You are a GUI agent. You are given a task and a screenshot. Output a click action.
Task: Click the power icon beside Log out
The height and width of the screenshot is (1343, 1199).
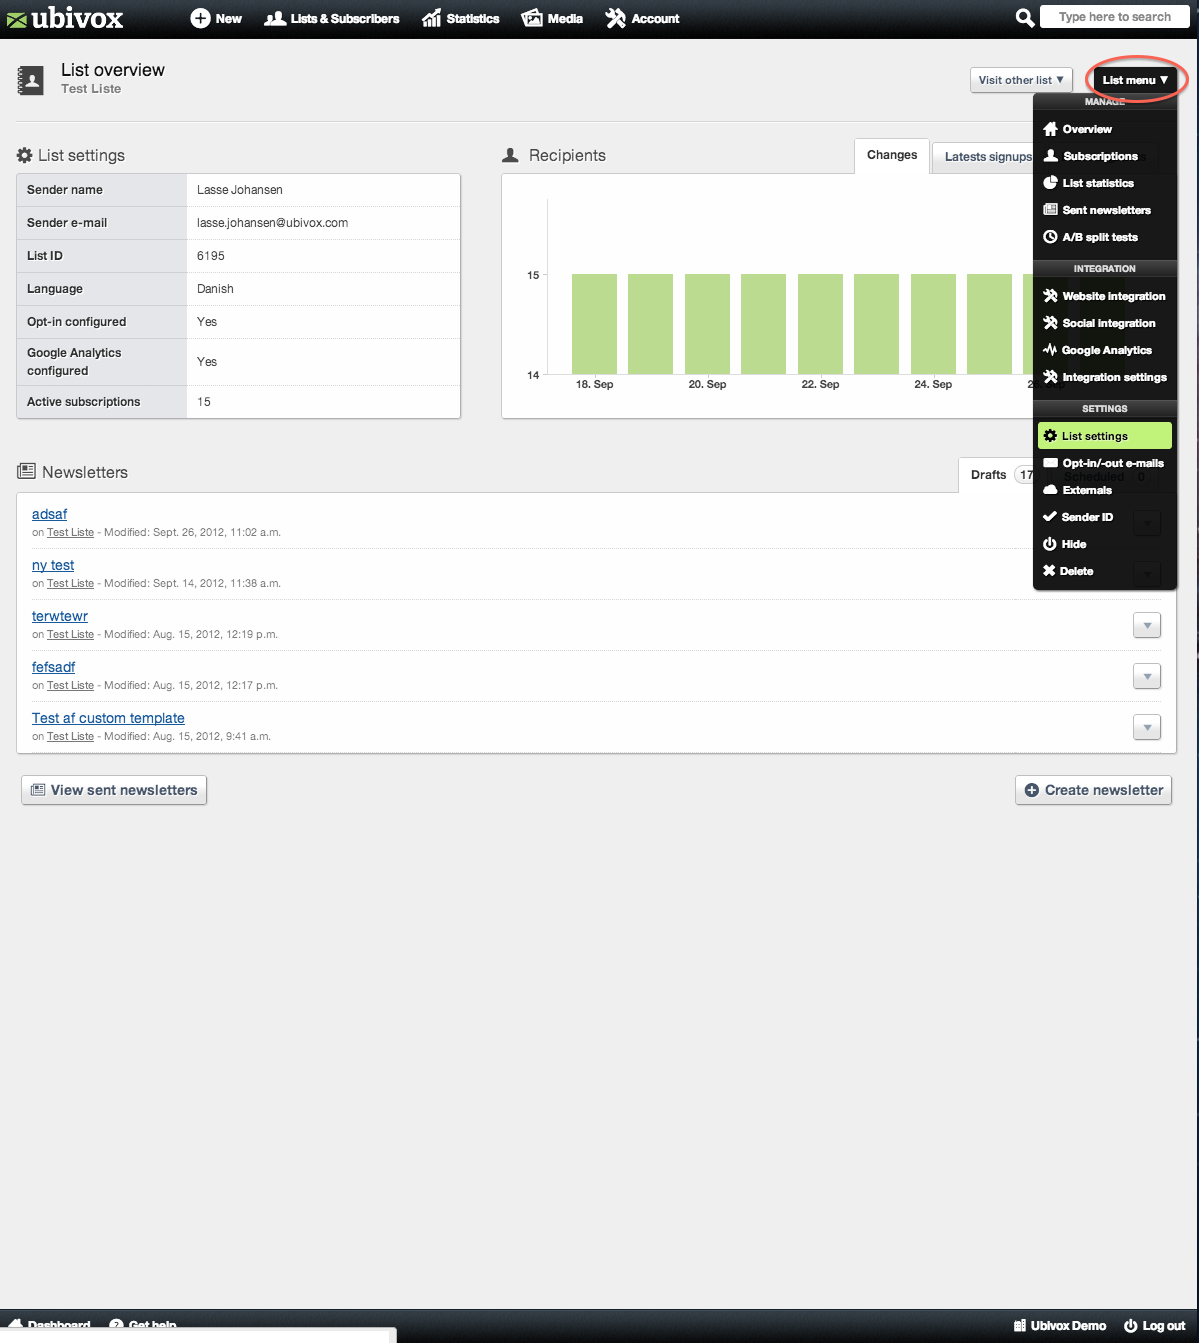pyautogui.click(x=1131, y=1326)
